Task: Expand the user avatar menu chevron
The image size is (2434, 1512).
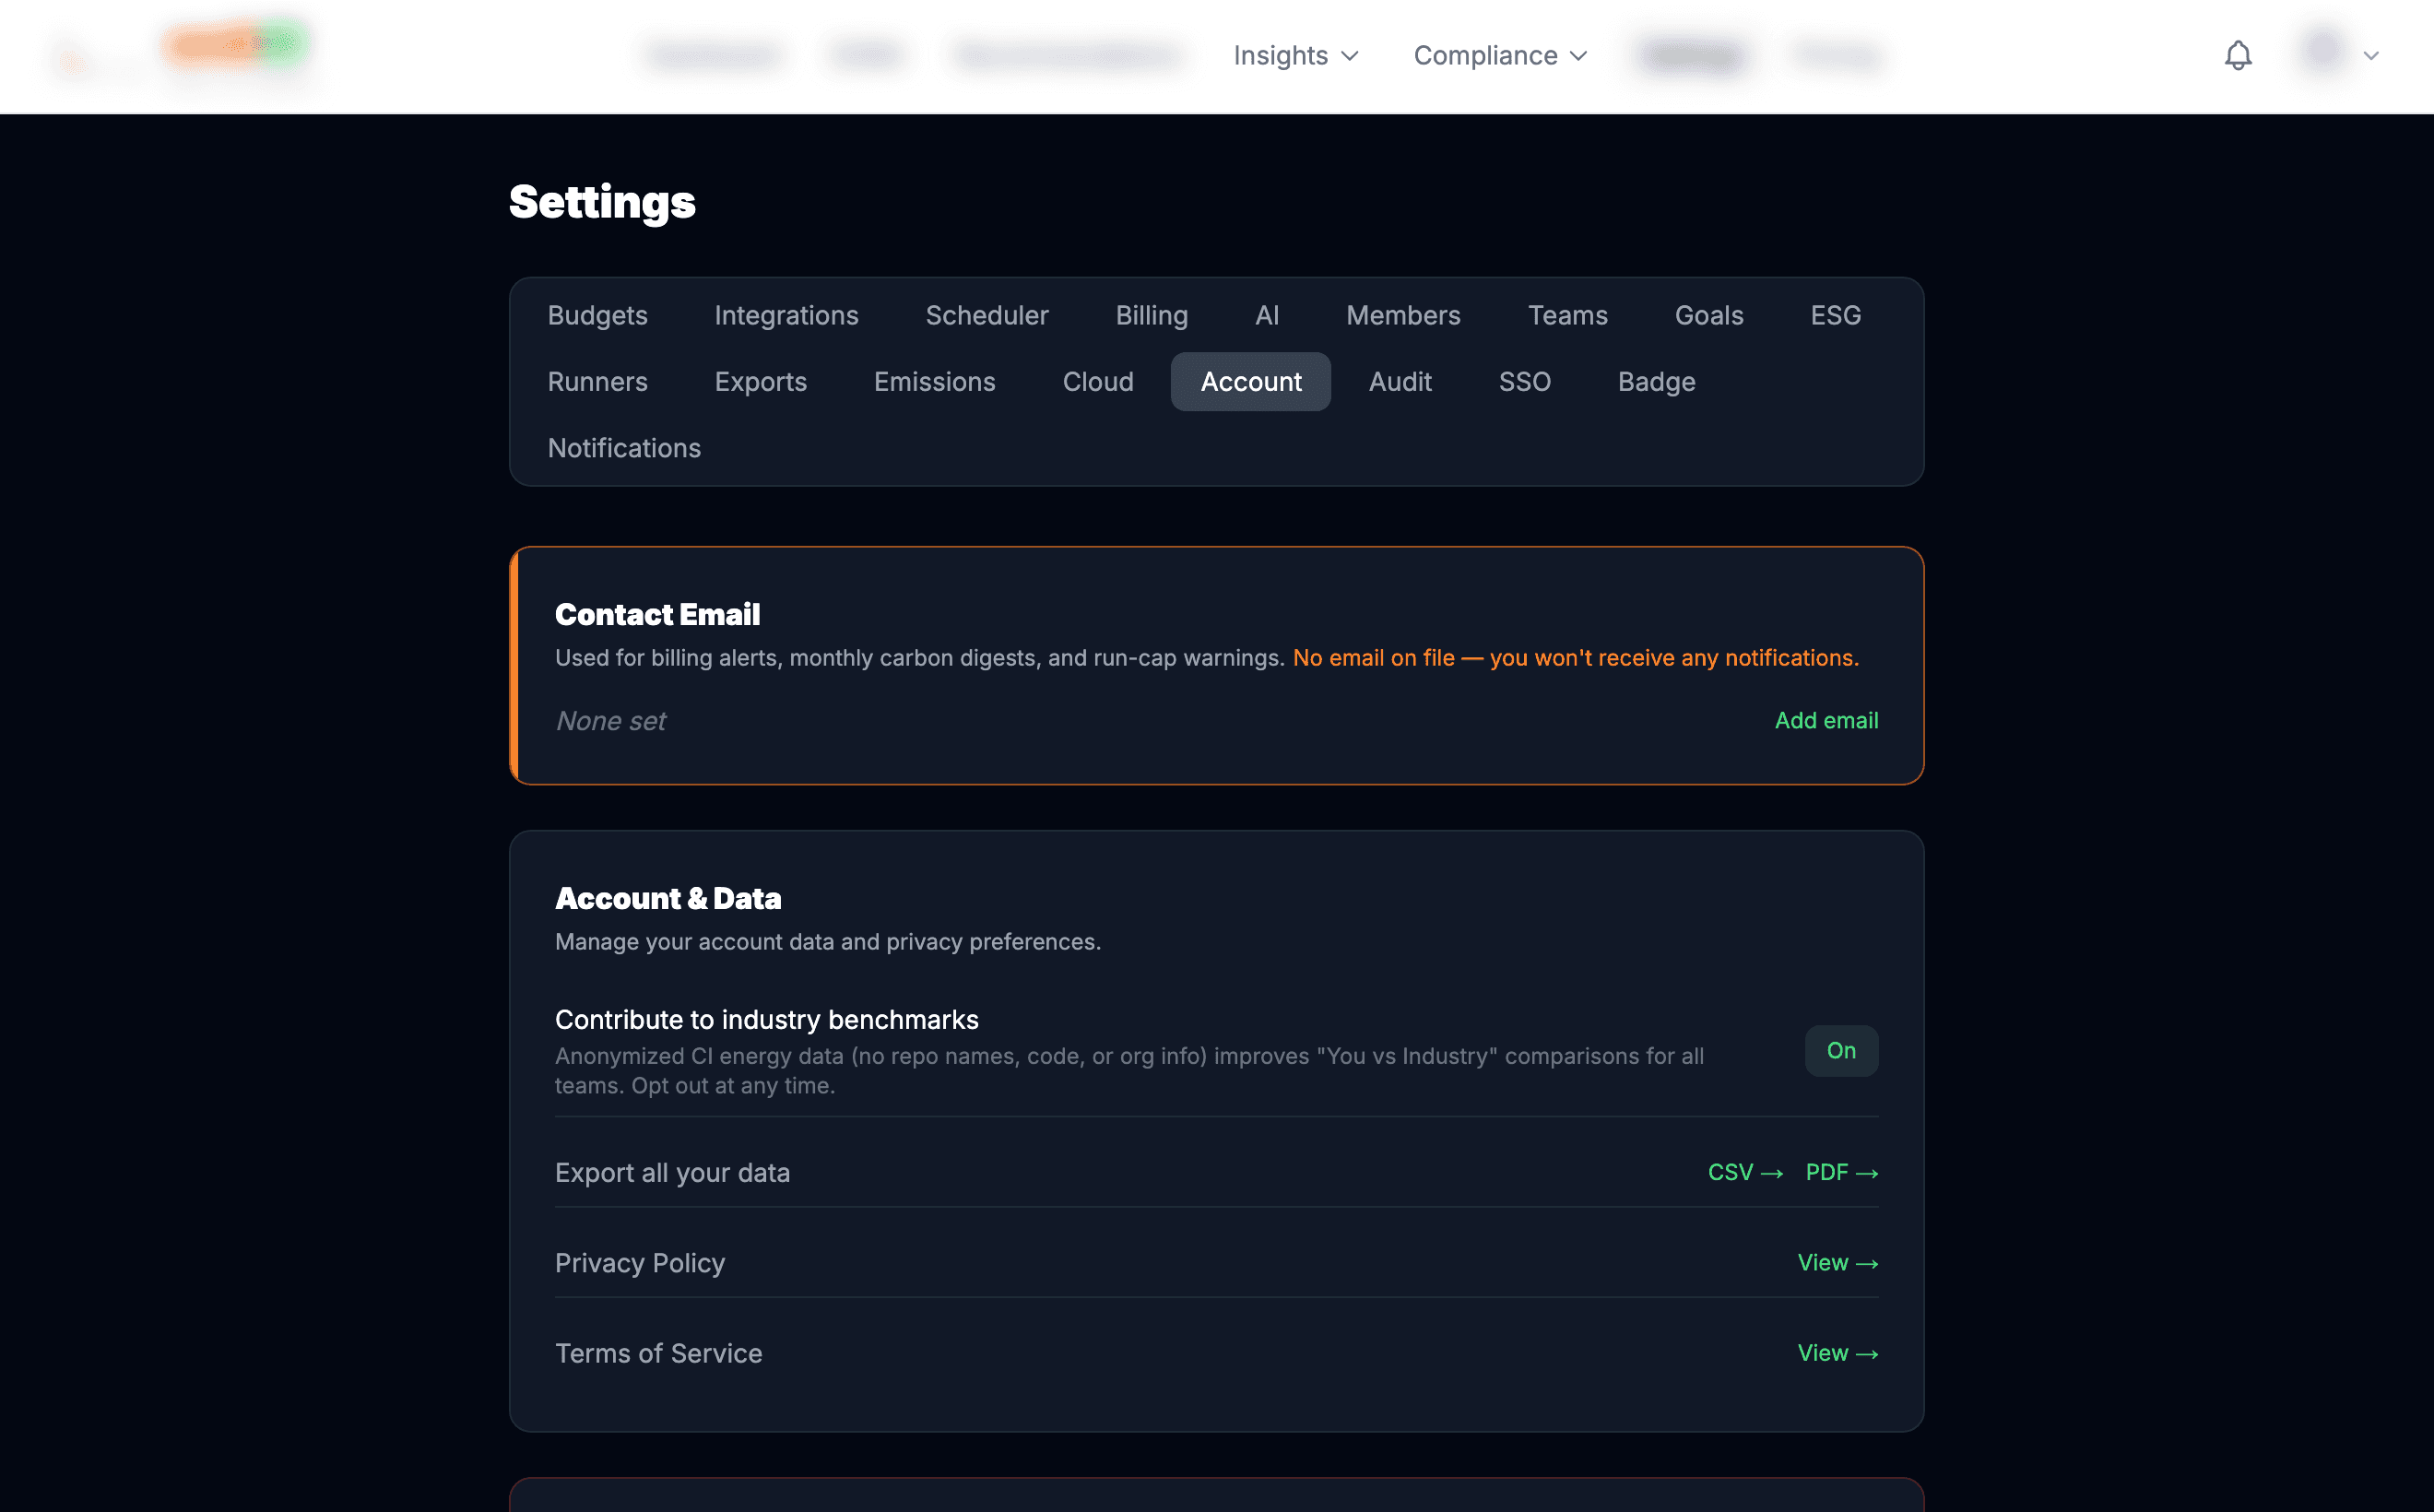Action: (2370, 56)
